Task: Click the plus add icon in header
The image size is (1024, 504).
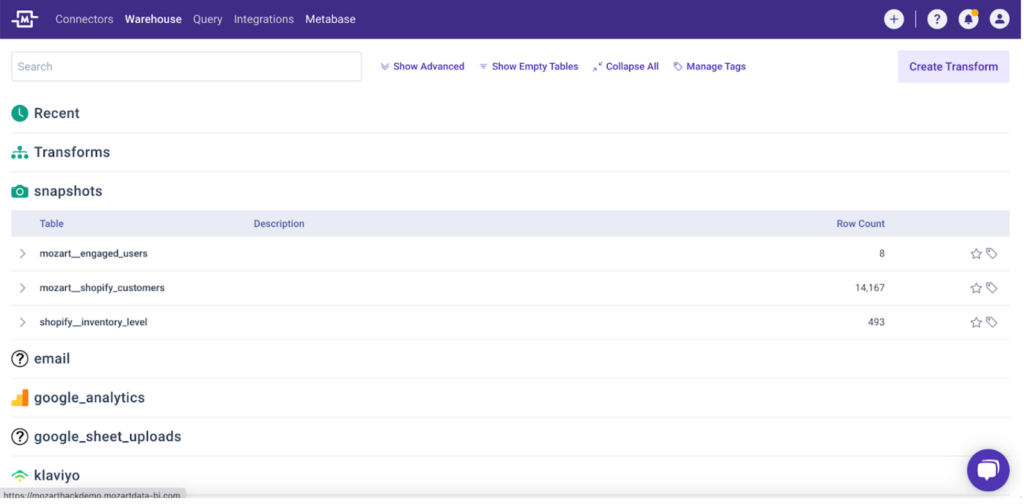Action: 893,20
